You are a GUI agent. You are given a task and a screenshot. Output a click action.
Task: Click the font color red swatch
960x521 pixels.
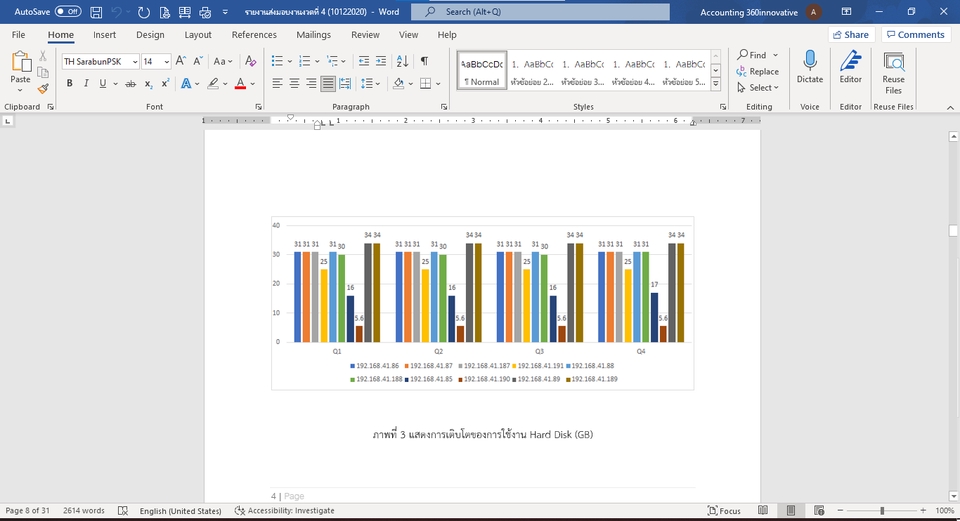point(240,84)
